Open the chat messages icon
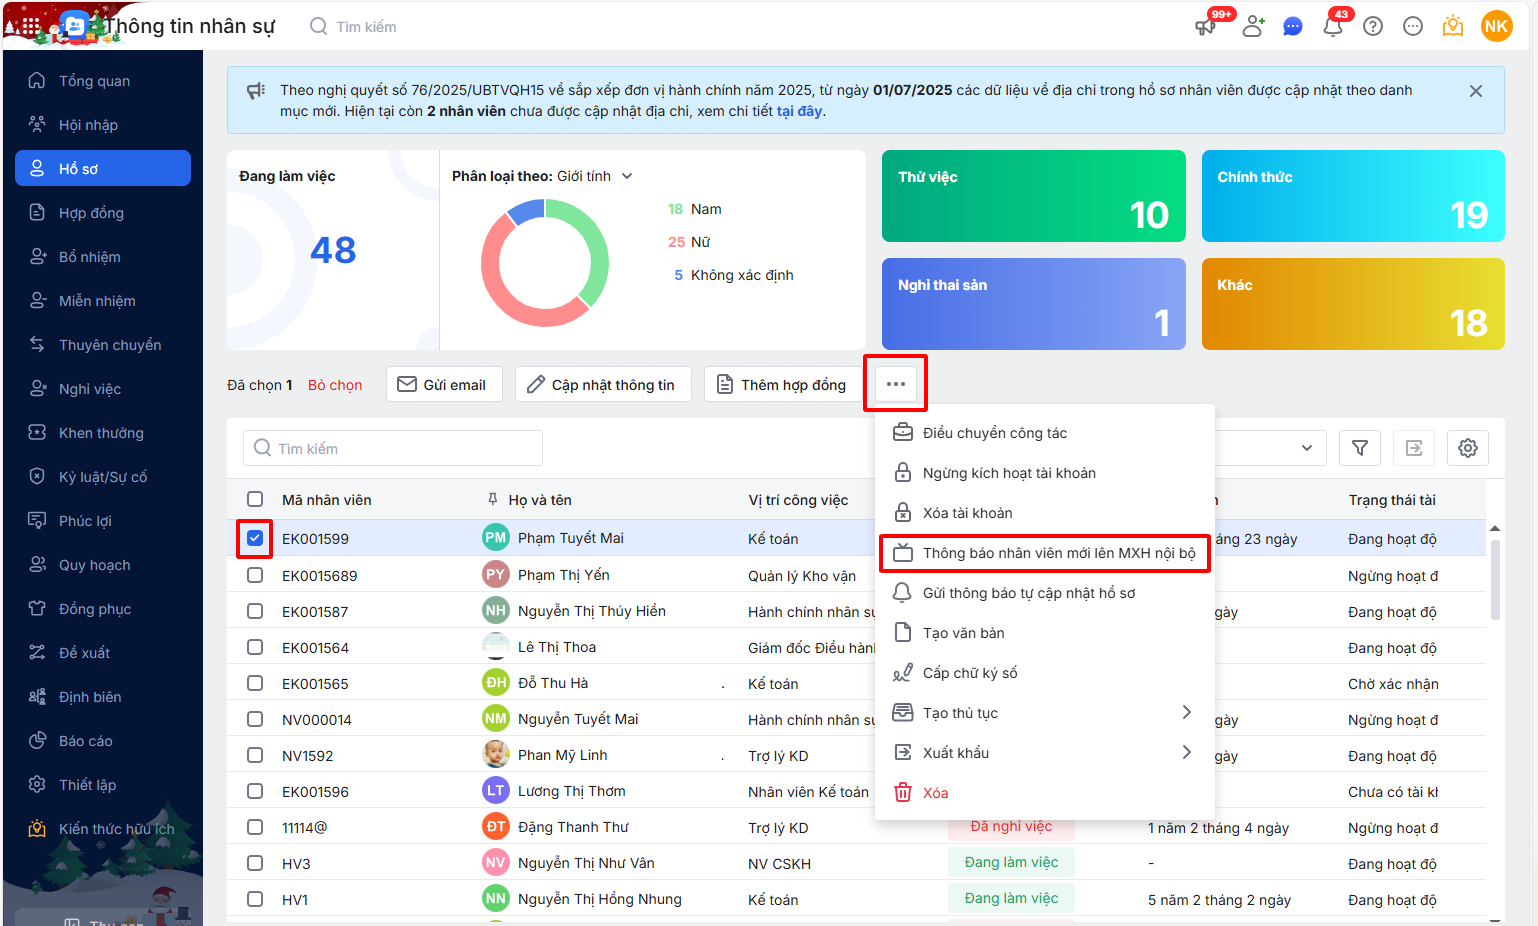1538x926 pixels. click(1292, 27)
